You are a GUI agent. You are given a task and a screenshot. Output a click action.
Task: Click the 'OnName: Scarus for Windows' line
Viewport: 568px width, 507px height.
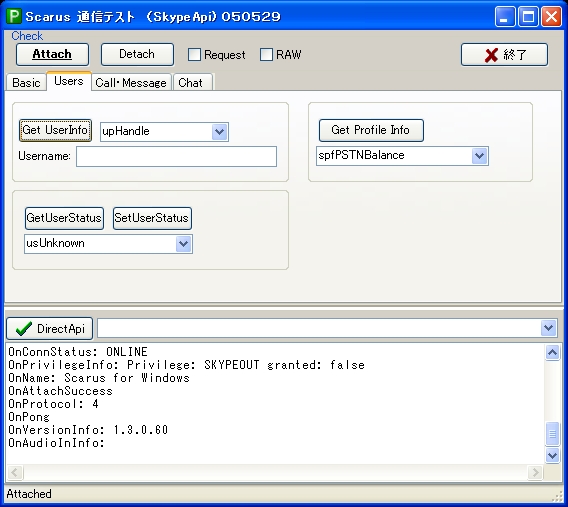coord(99,378)
